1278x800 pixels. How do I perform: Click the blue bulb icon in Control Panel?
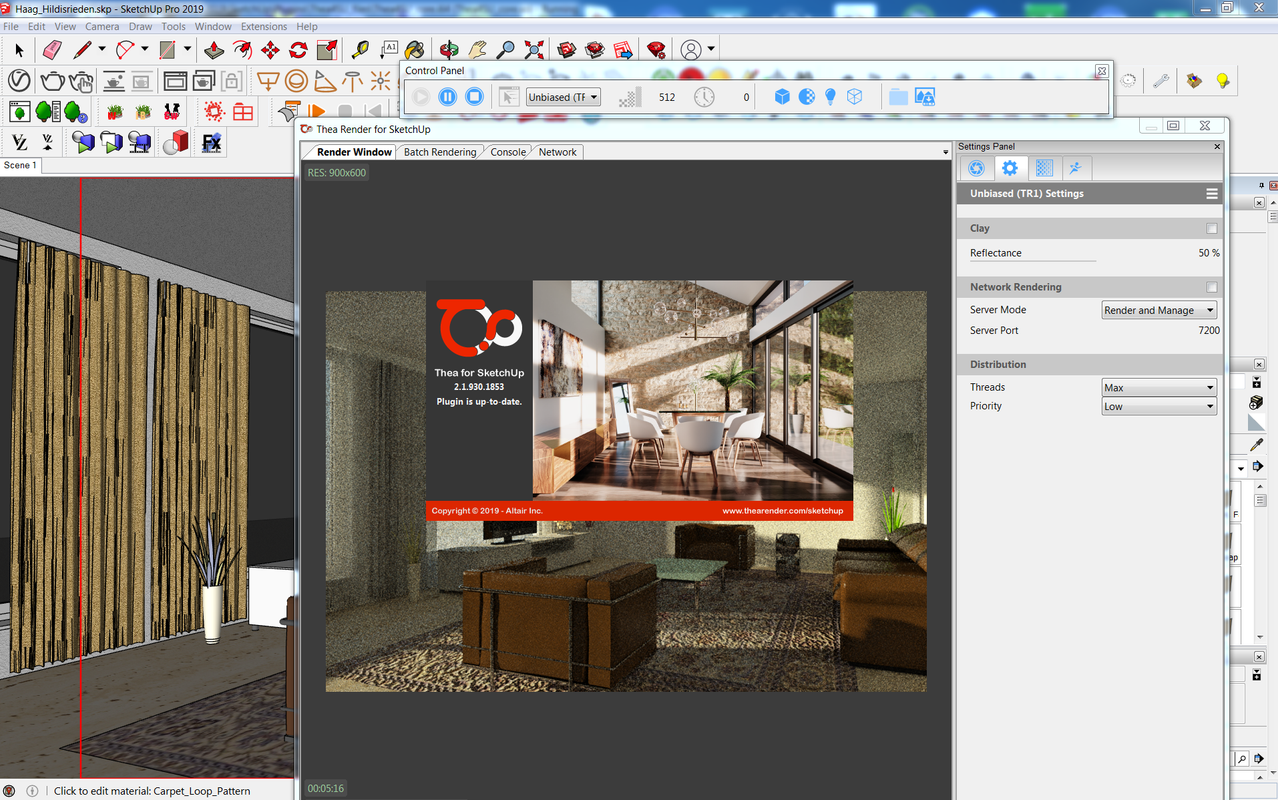point(830,97)
